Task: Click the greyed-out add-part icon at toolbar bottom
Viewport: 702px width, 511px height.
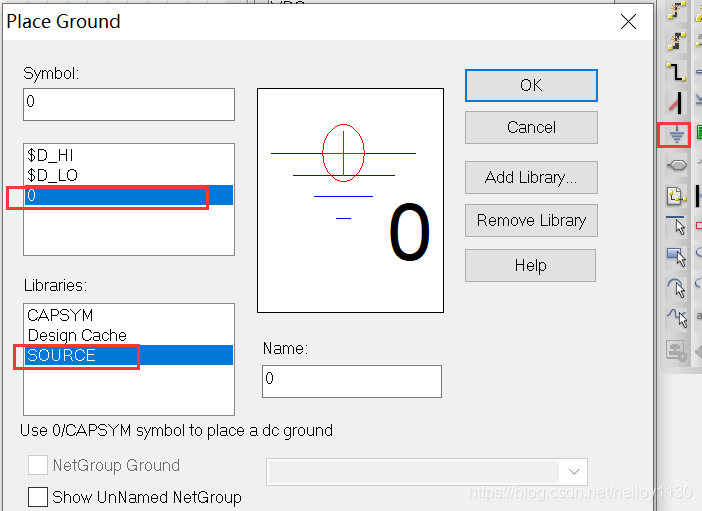Action: point(676,350)
